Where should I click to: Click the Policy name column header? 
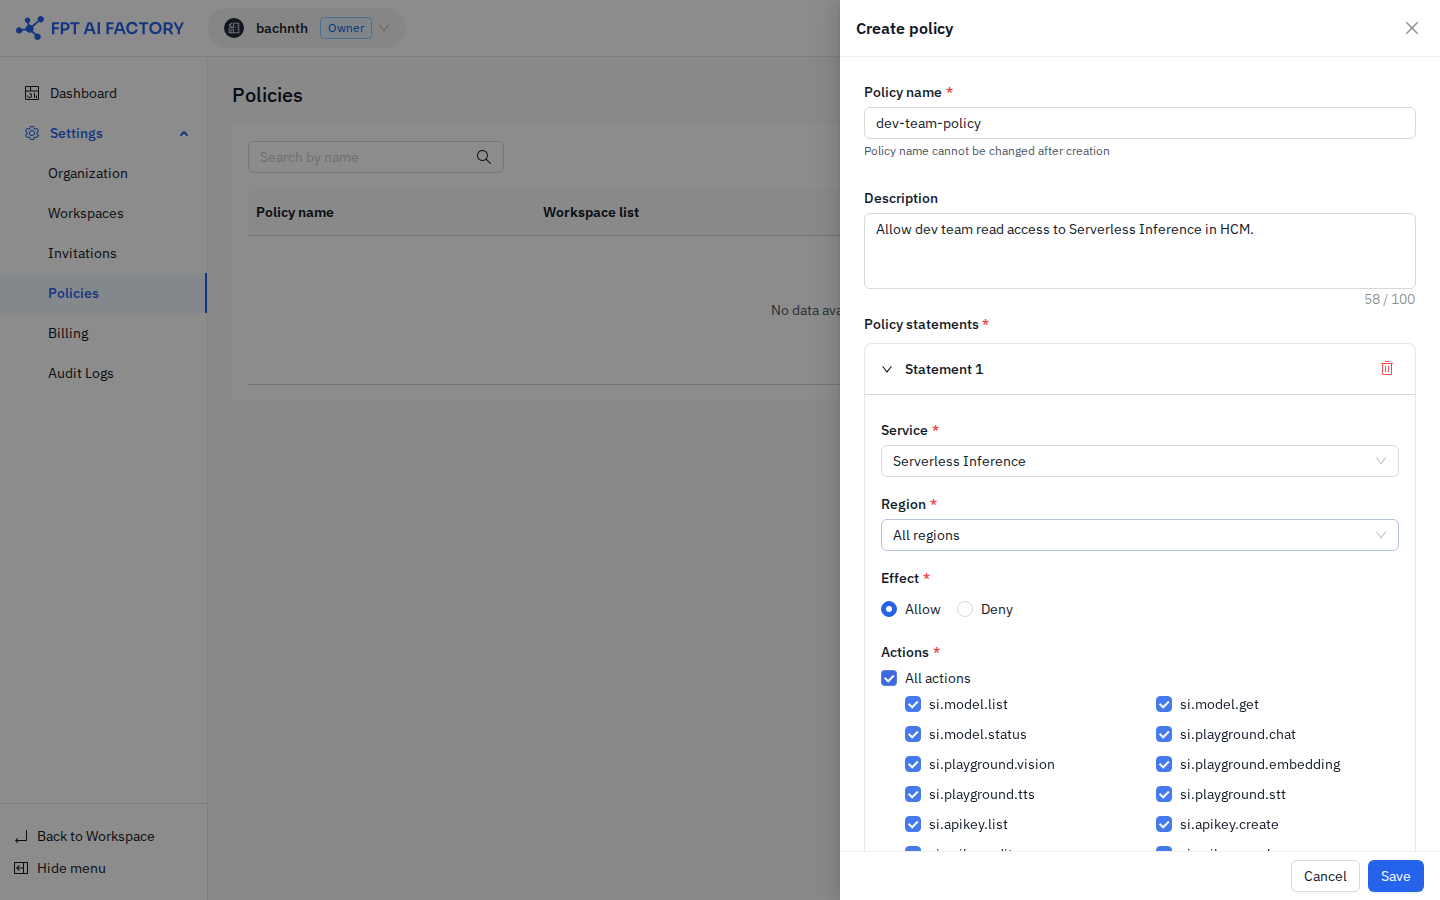(x=295, y=212)
